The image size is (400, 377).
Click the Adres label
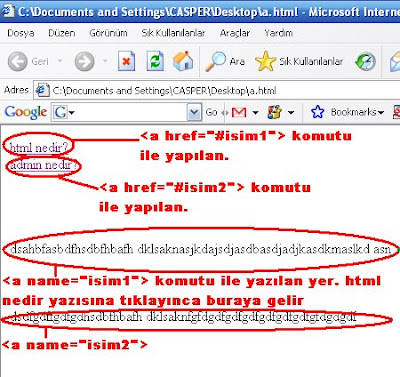16,90
